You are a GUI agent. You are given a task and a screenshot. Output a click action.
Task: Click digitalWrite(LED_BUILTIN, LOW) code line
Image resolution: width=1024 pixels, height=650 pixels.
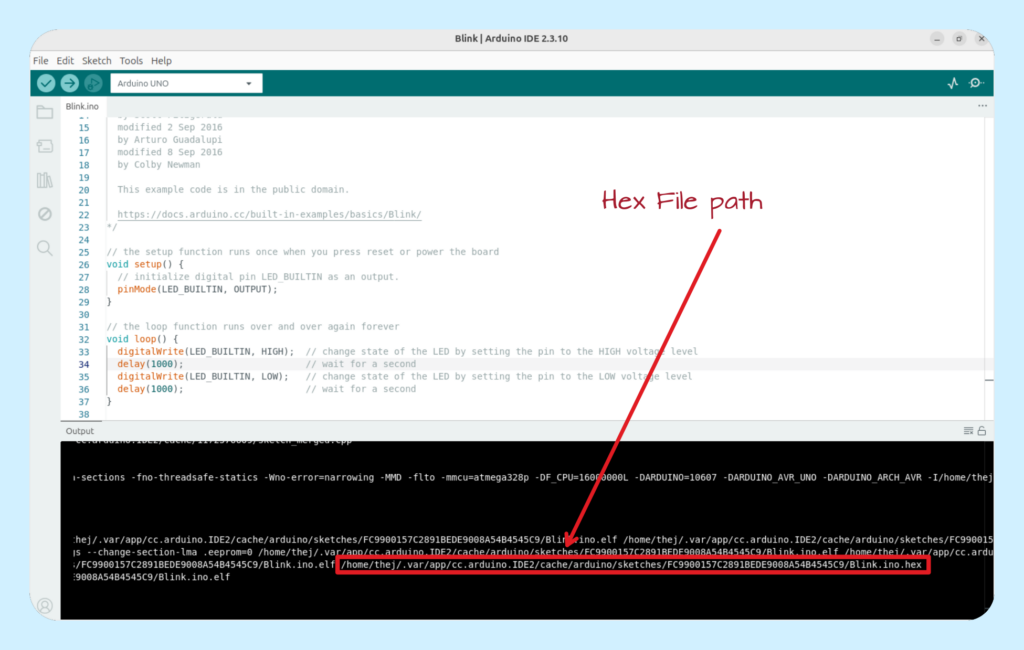[x=203, y=376]
